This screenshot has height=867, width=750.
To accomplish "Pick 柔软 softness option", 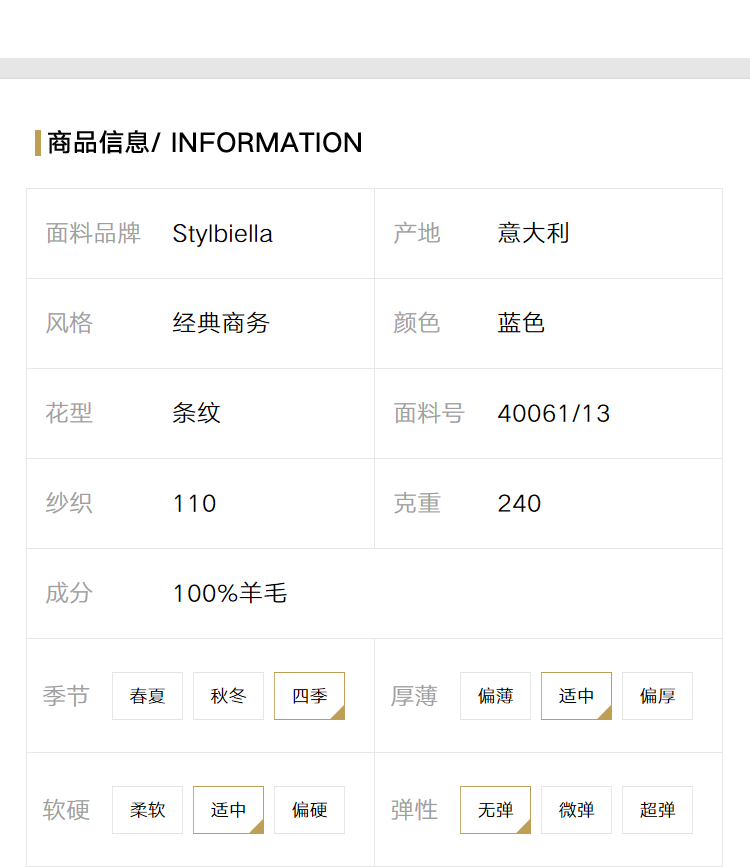I will coord(147,809).
